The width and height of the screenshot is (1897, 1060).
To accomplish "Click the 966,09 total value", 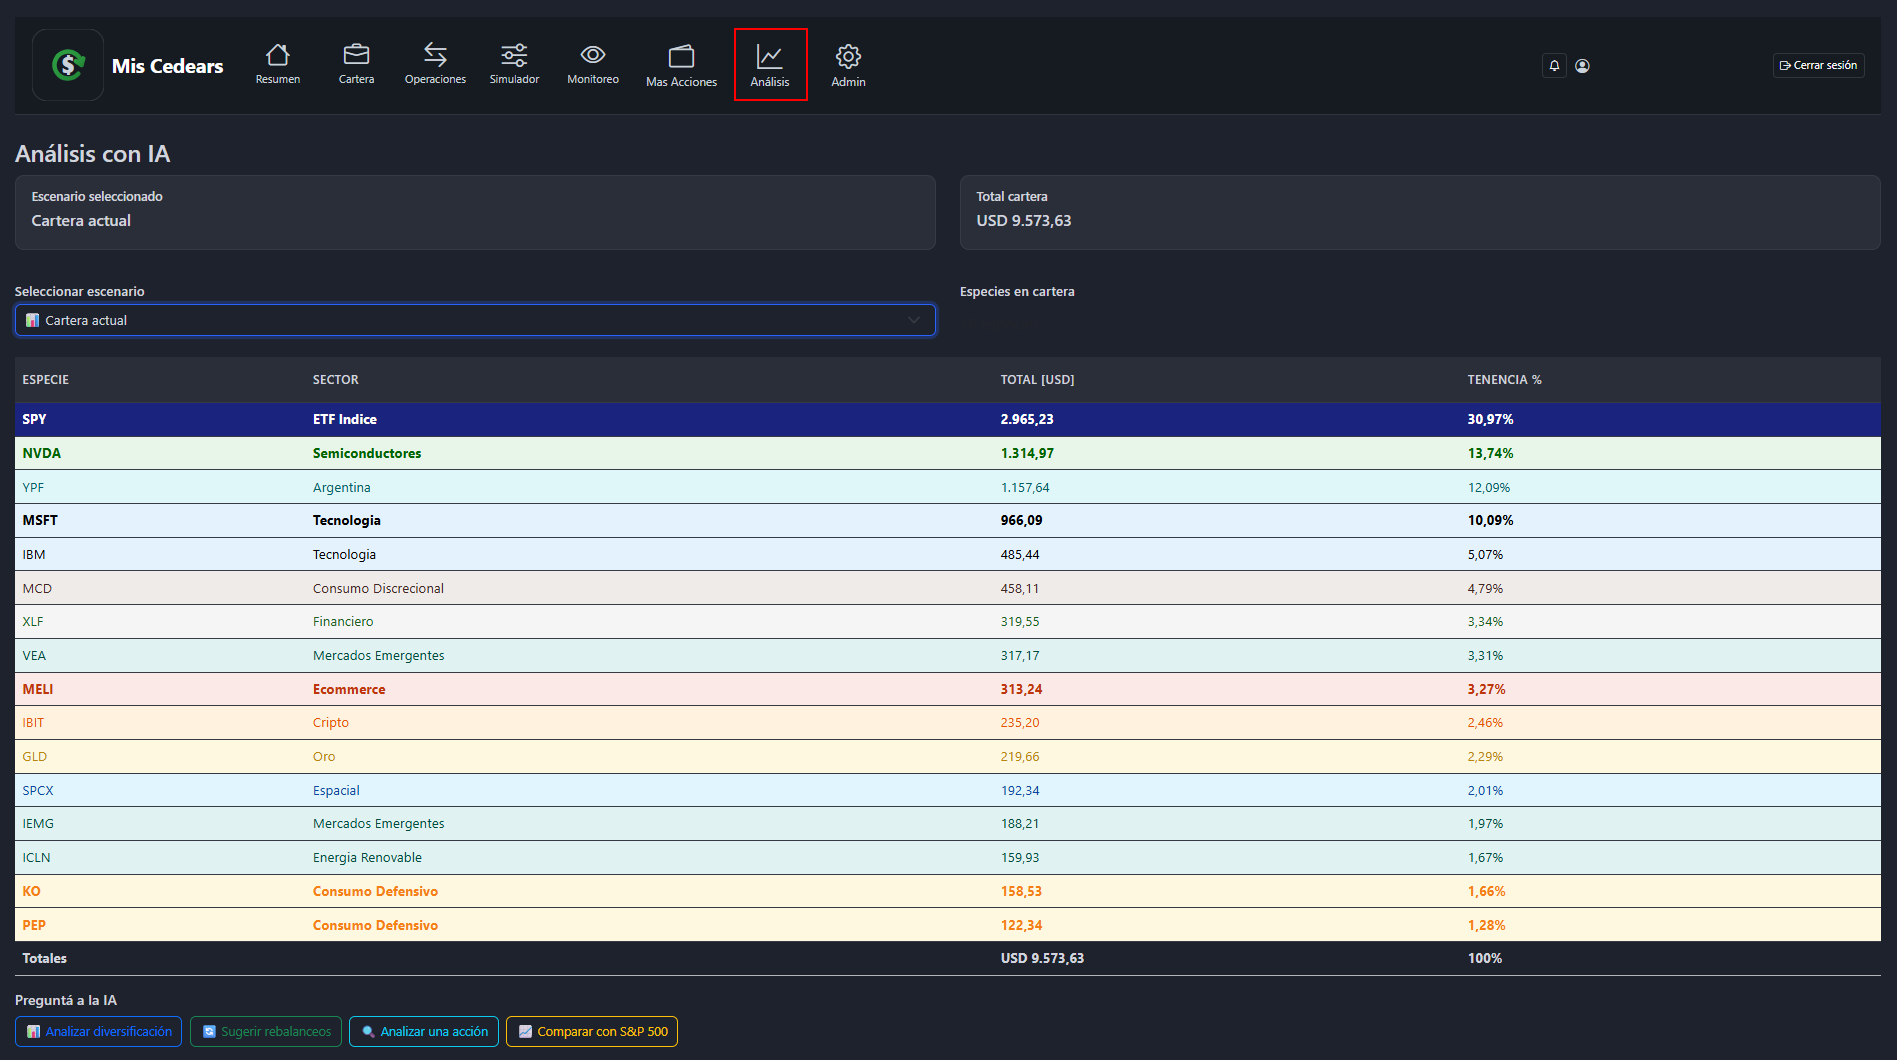I will click(1021, 520).
